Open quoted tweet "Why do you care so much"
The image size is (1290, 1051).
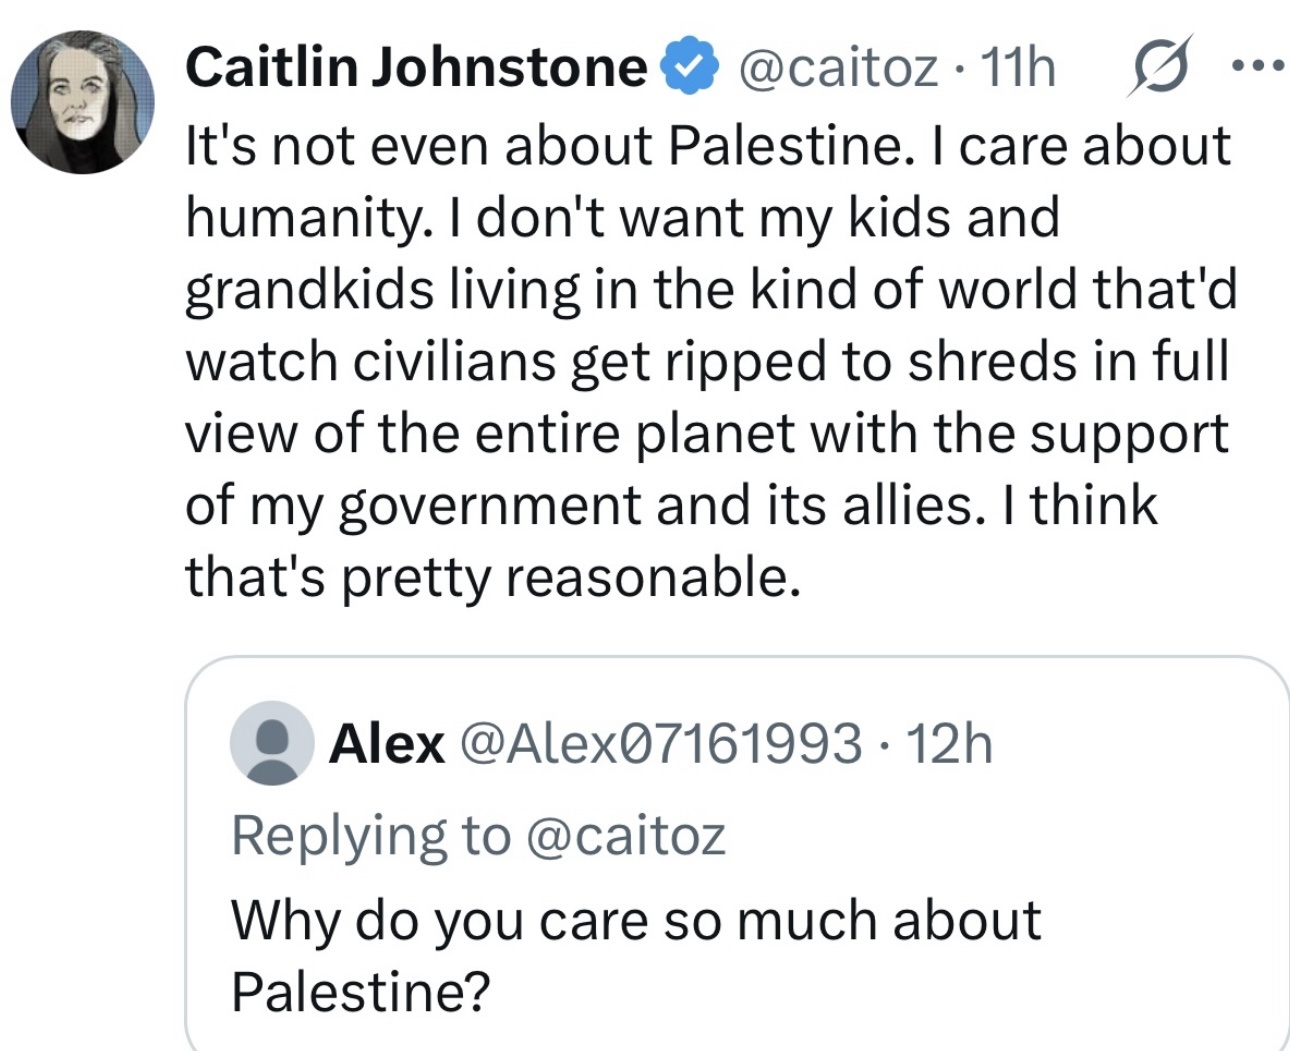click(636, 920)
